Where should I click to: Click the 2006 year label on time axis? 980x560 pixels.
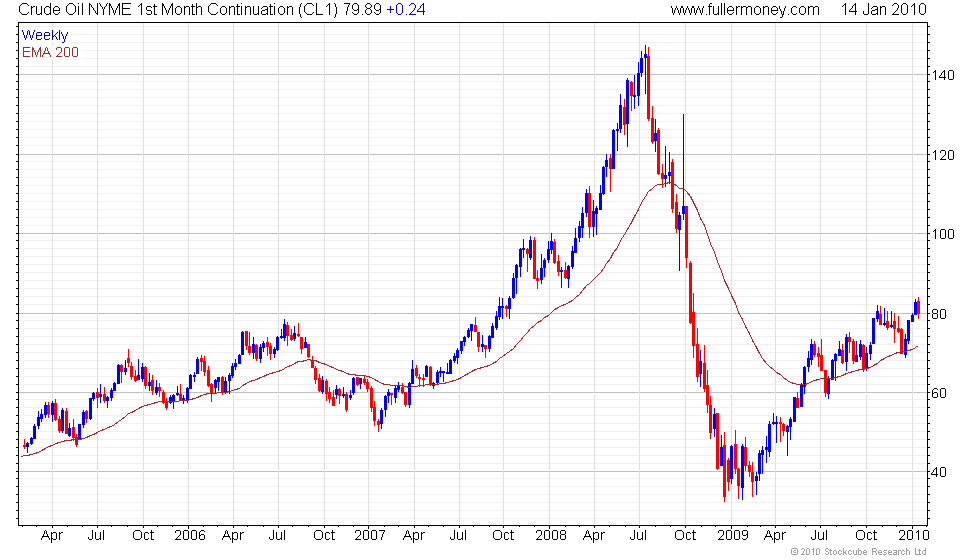pos(190,536)
